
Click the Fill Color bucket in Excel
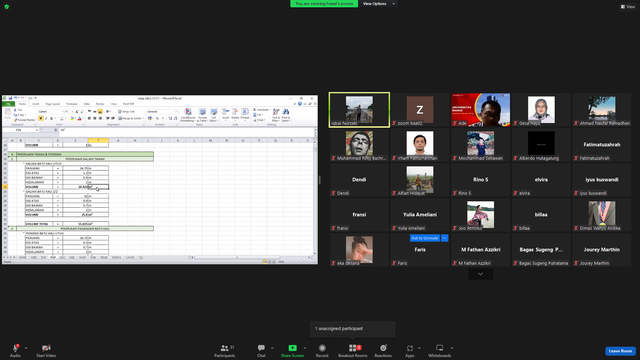pos(72,118)
